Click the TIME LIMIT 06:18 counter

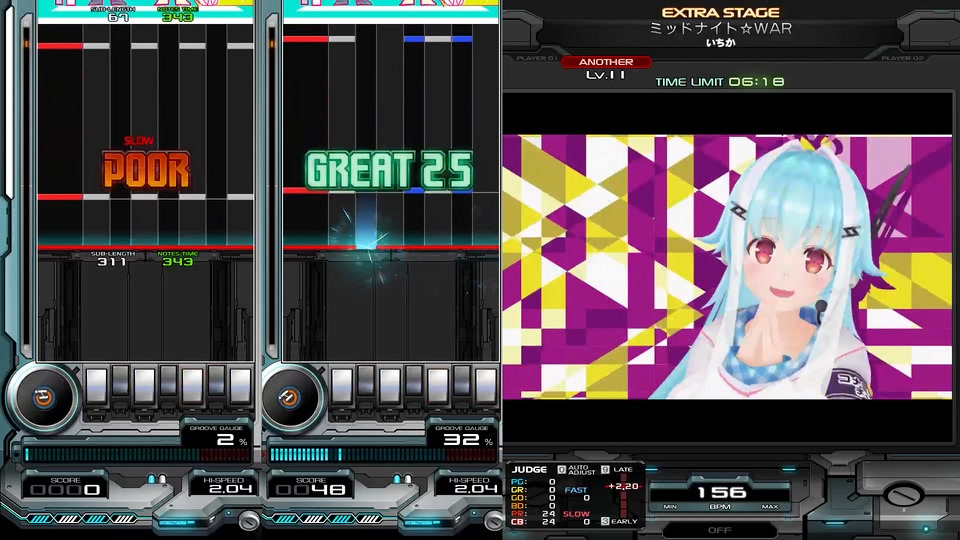coord(719,81)
